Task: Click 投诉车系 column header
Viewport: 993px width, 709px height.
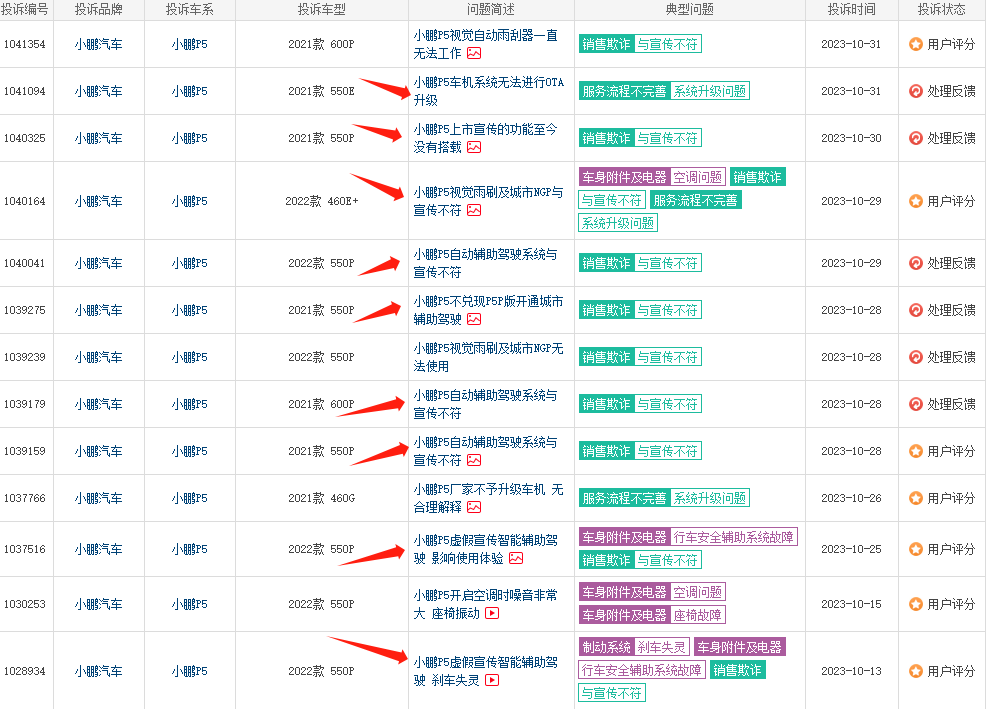Action: 189,9
